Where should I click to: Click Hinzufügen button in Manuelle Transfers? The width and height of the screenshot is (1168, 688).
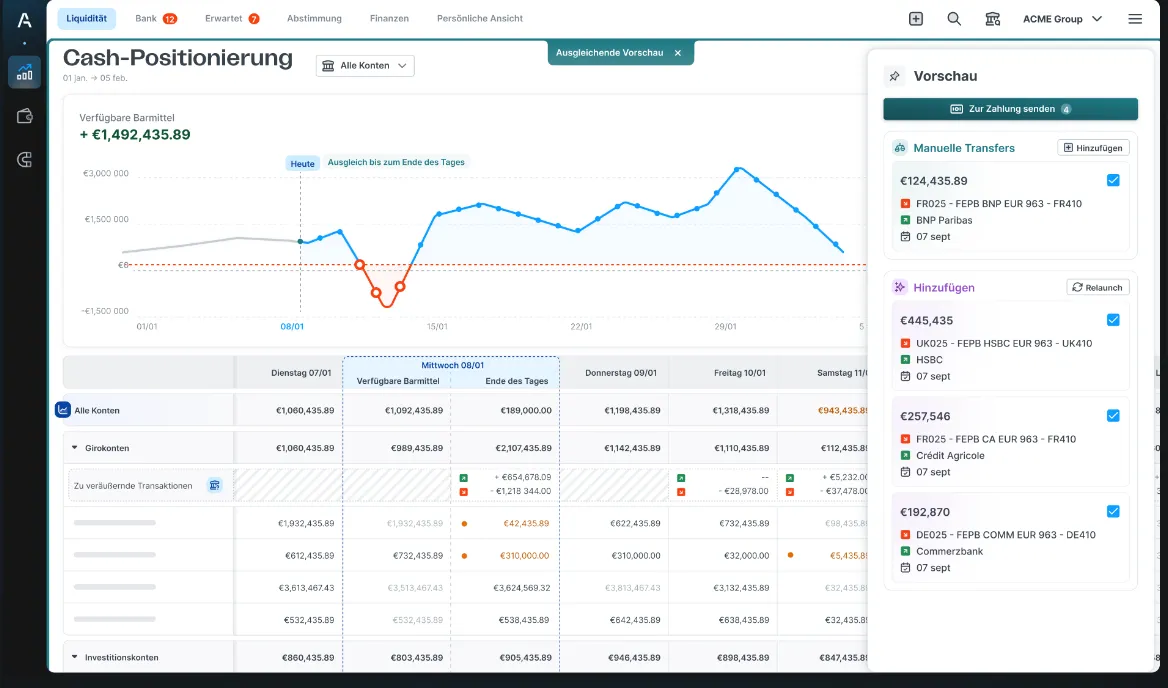coord(1093,147)
